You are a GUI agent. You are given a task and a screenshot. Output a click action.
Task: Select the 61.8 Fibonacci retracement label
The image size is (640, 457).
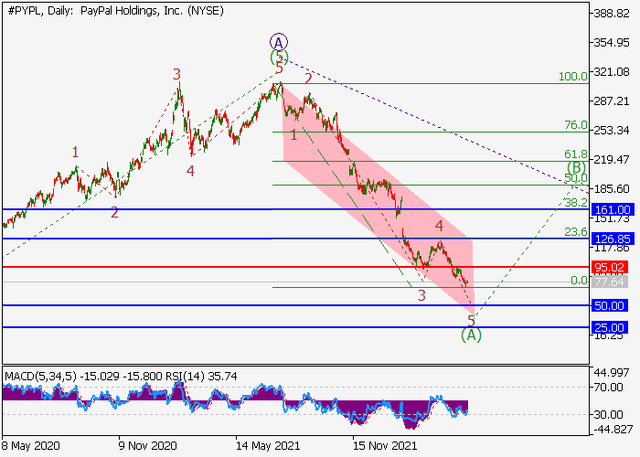[x=574, y=155]
